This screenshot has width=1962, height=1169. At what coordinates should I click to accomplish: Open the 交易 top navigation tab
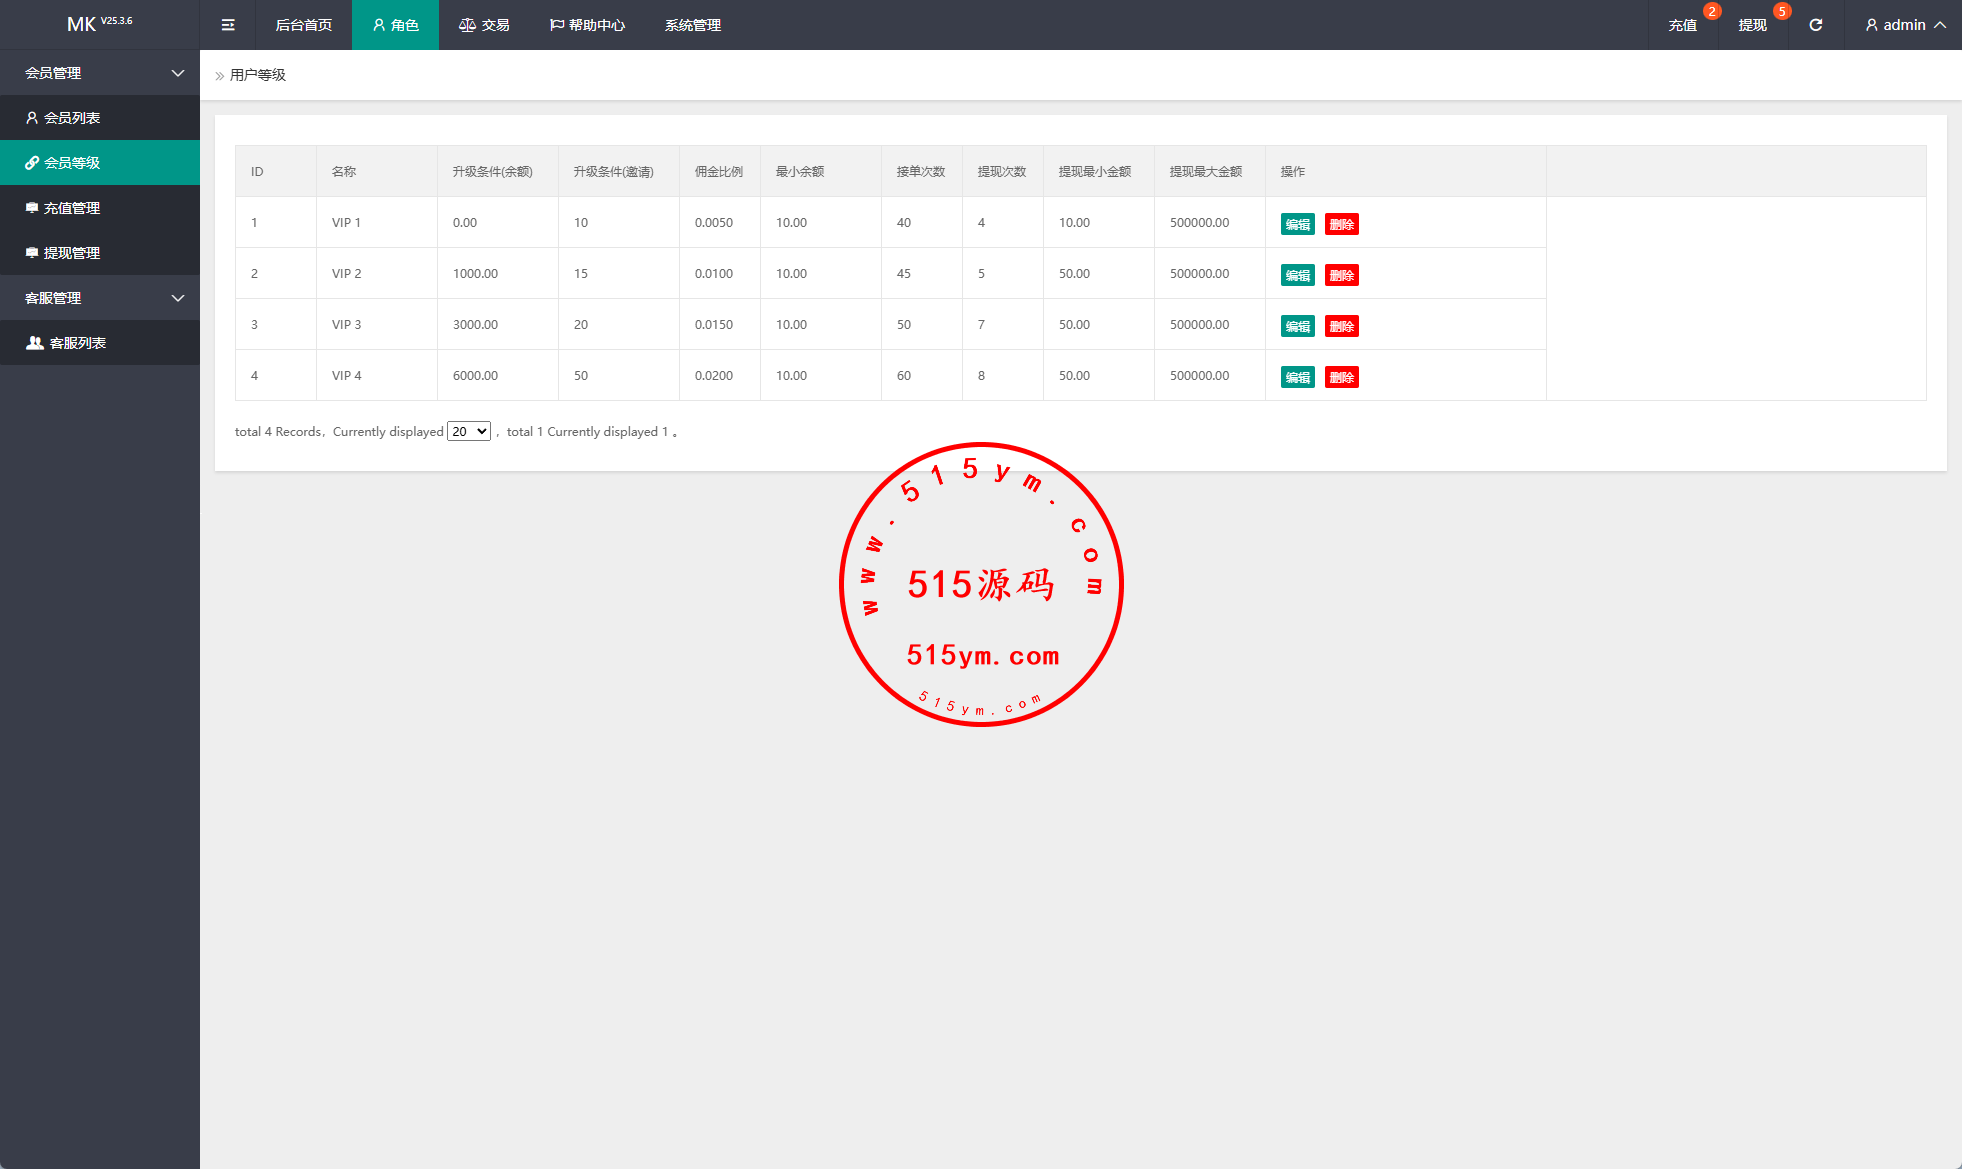tap(484, 25)
